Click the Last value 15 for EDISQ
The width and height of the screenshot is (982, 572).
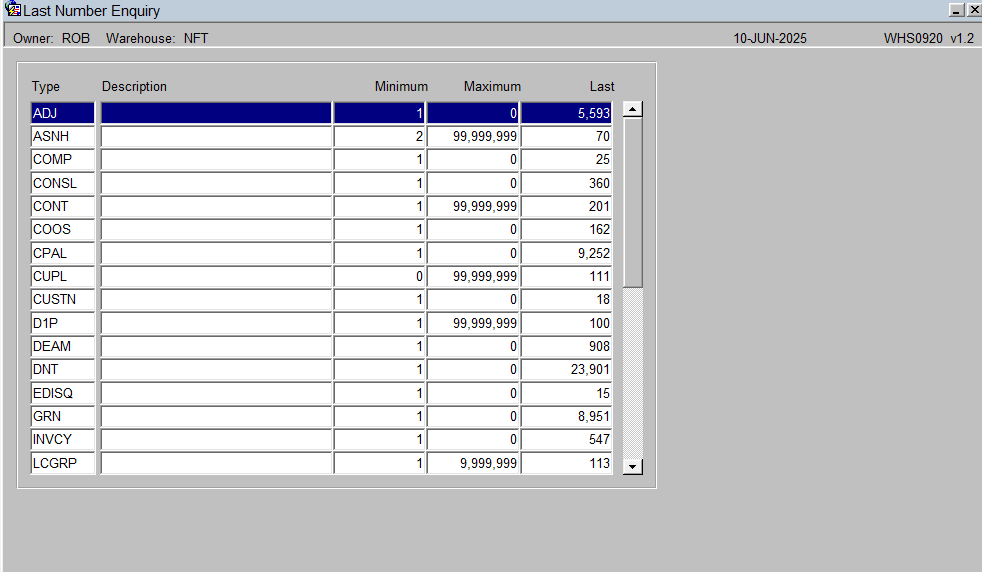pos(567,394)
